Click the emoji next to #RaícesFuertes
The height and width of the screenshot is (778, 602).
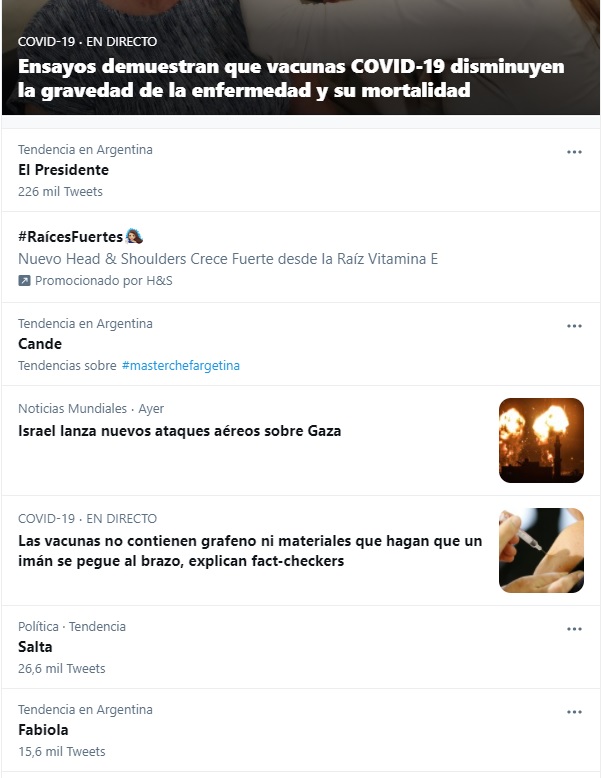pyautogui.click(x=134, y=236)
